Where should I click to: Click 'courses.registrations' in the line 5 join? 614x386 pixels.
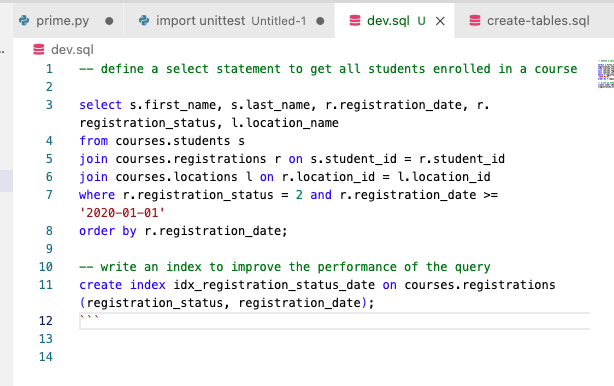point(191,159)
